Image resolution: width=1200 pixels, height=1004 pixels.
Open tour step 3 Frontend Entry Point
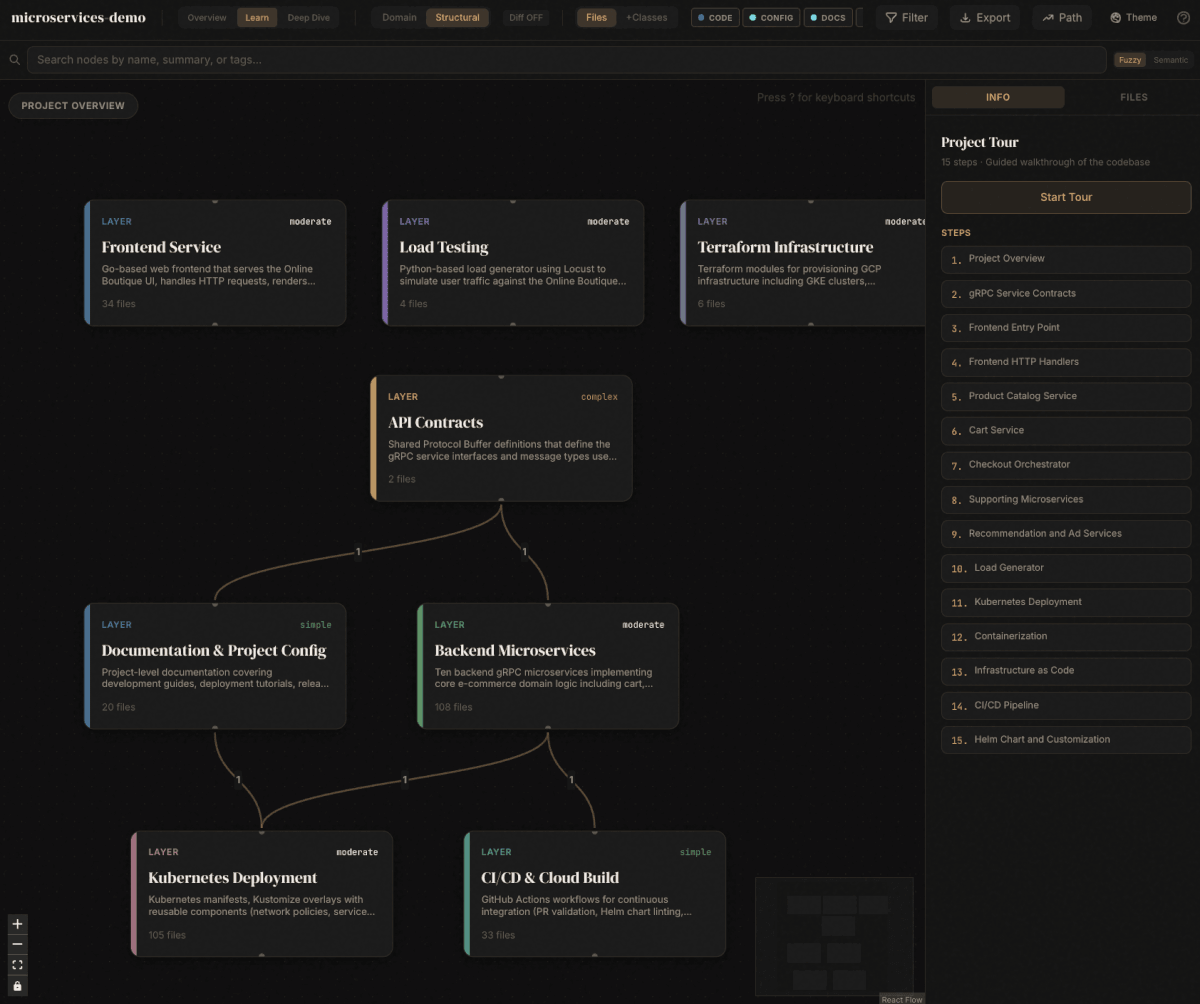1066,328
